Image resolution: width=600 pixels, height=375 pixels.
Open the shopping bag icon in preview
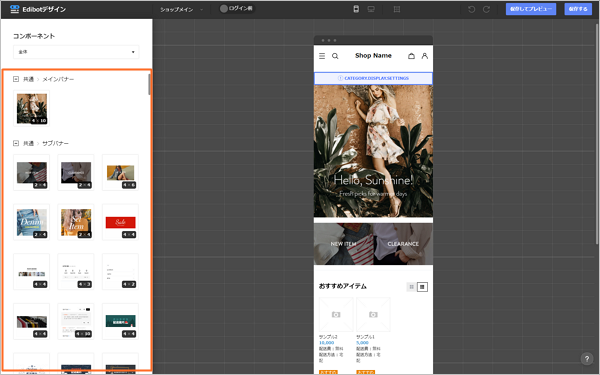(x=411, y=56)
